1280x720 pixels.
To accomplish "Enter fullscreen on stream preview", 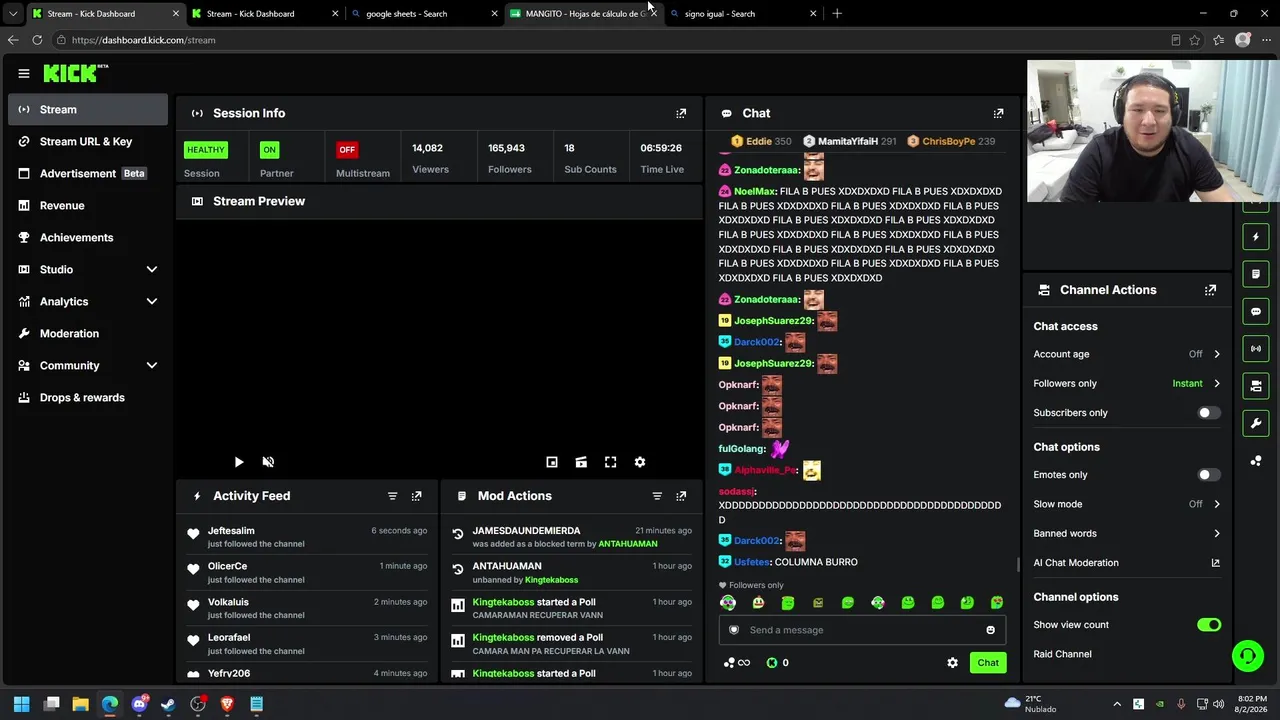I will click(610, 462).
